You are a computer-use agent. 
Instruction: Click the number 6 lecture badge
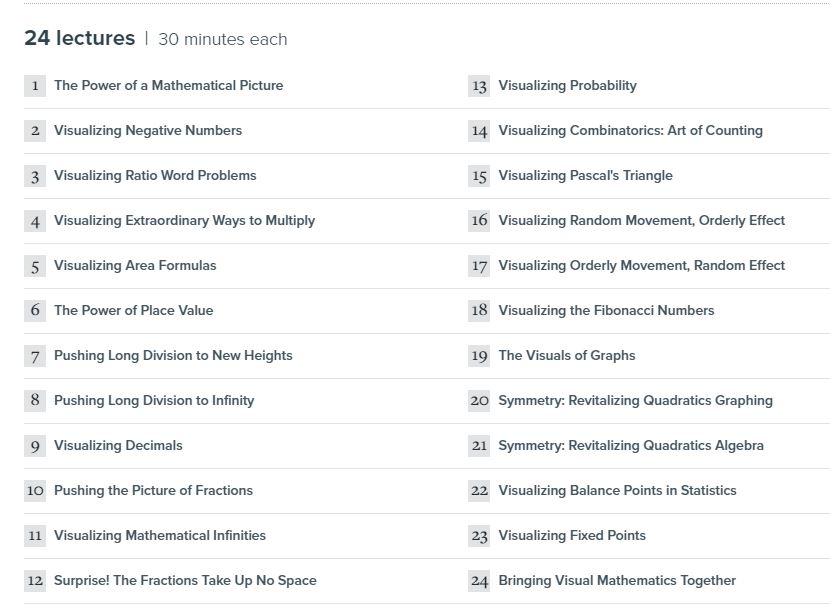[35, 311]
